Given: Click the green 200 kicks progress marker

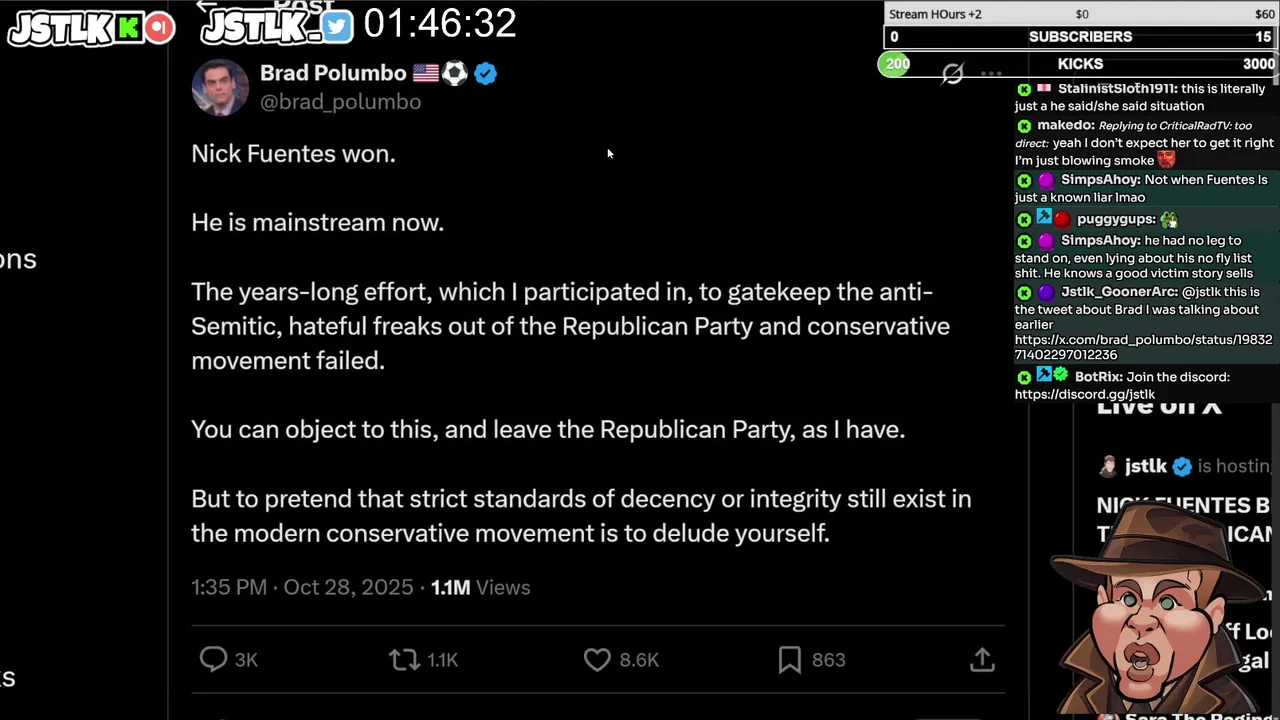Looking at the screenshot, I should 897,64.
